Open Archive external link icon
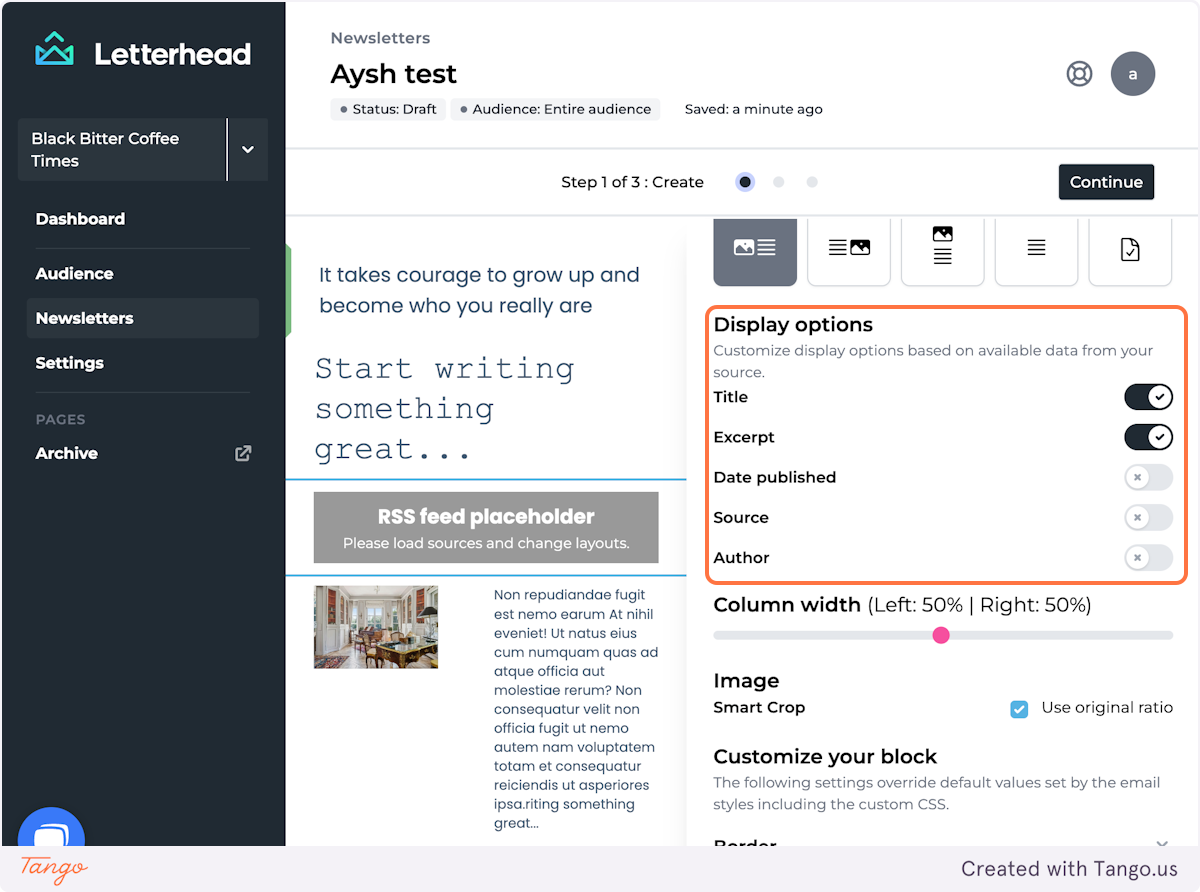This screenshot has width=1200, height=892. 243,453
